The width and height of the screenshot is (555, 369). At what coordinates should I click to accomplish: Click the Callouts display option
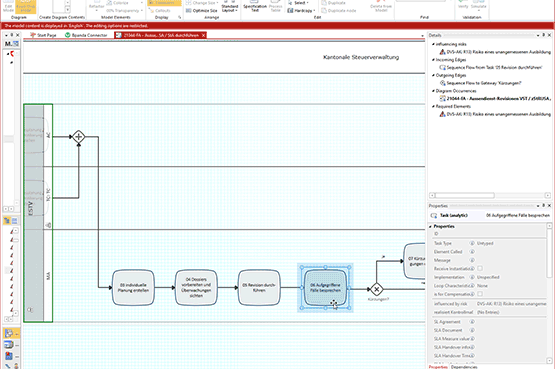(160, 11)
